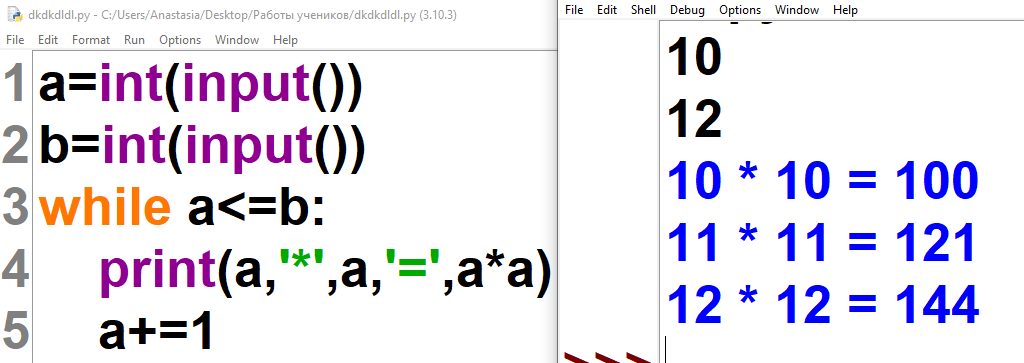This screenshot has width=1024, height=363.
Task: Open the Run menu in the editor
Action: click(135, 40)
